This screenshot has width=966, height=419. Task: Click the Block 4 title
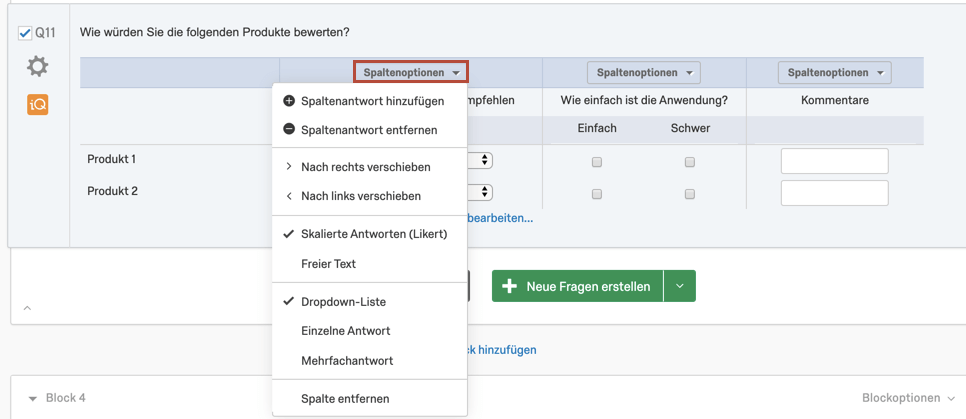click(65, 398)
